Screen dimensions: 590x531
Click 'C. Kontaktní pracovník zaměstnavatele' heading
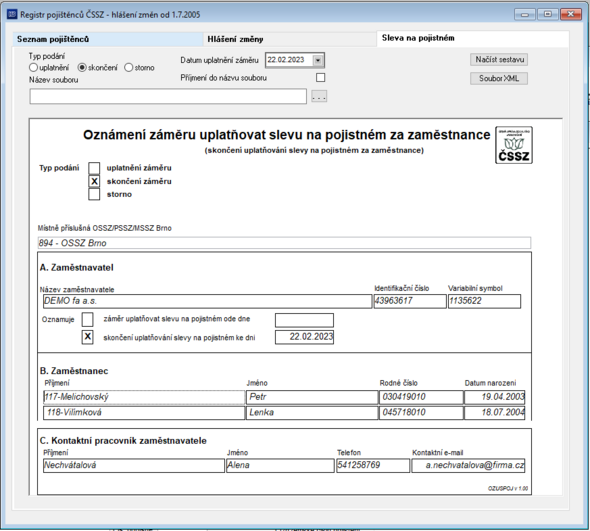pos(123,441)
